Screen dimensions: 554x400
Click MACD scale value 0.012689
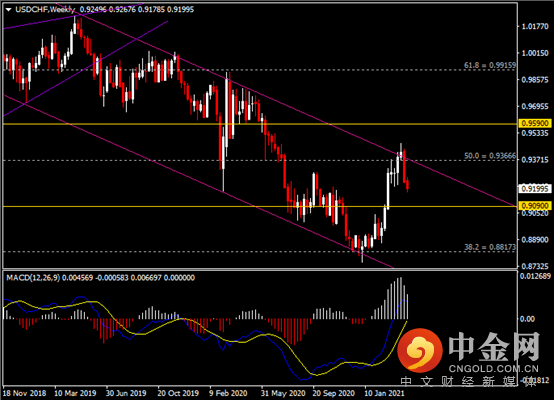coord(535,276)
